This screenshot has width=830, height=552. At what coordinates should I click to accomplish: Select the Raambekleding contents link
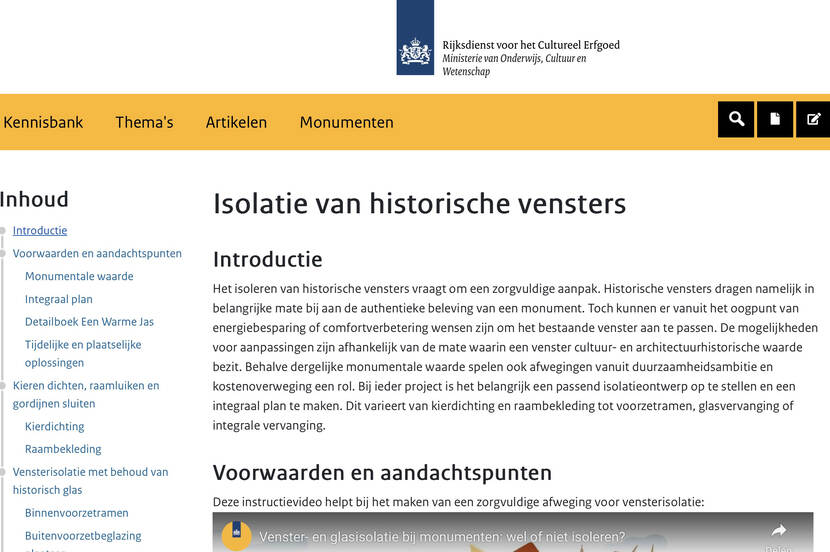(63, 449)
